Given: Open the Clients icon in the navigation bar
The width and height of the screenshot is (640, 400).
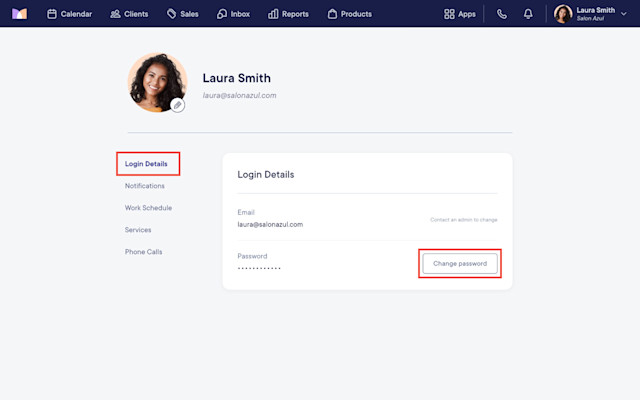Looking at the screenshot, I should (x=115, y=14).
